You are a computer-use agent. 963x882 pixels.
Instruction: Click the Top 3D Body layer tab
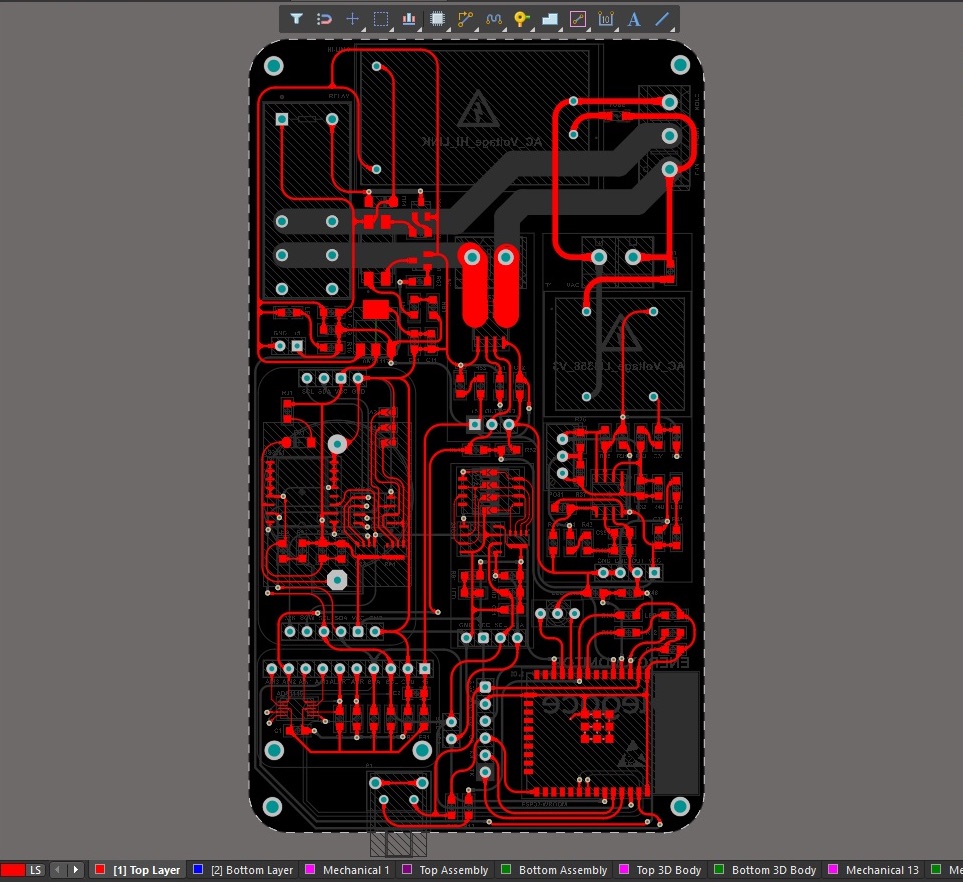tap(668, 870)
